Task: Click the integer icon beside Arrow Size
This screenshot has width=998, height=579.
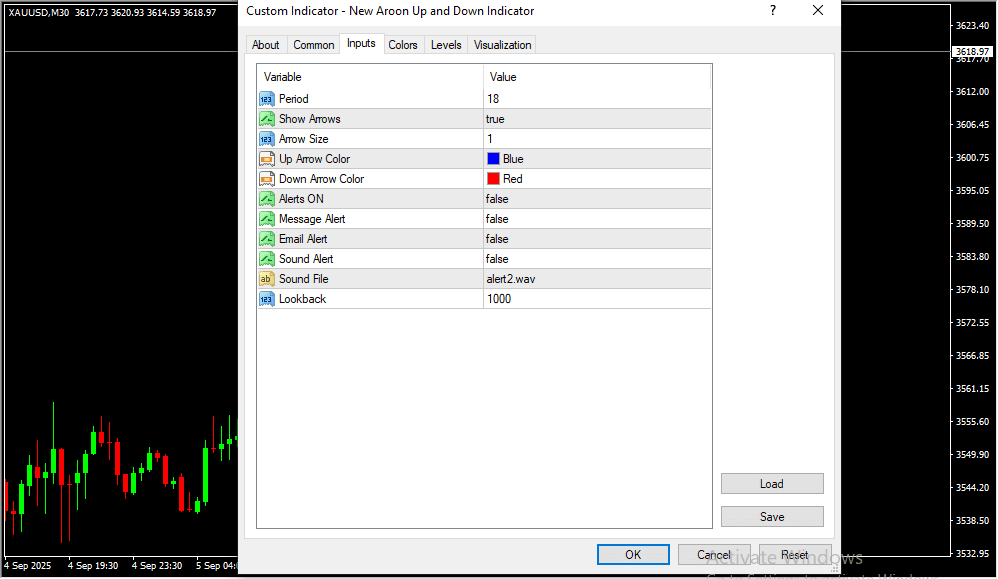Action: tap(266, 139)
